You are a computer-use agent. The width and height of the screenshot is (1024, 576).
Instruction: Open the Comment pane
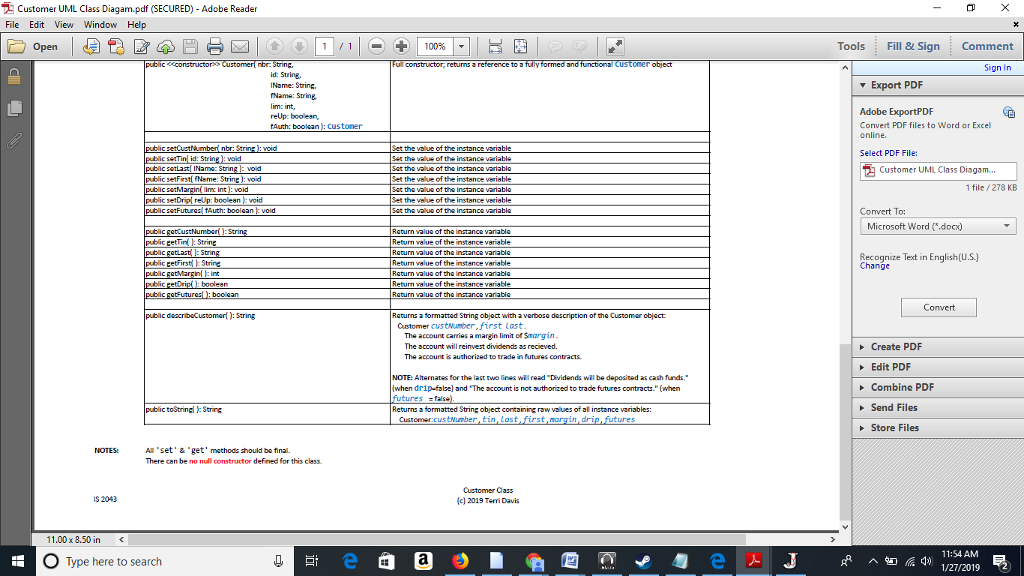(x=987, y=46)
